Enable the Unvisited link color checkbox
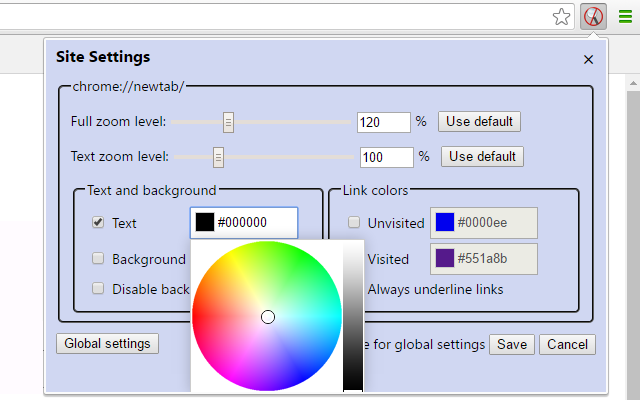 point(354,222)
